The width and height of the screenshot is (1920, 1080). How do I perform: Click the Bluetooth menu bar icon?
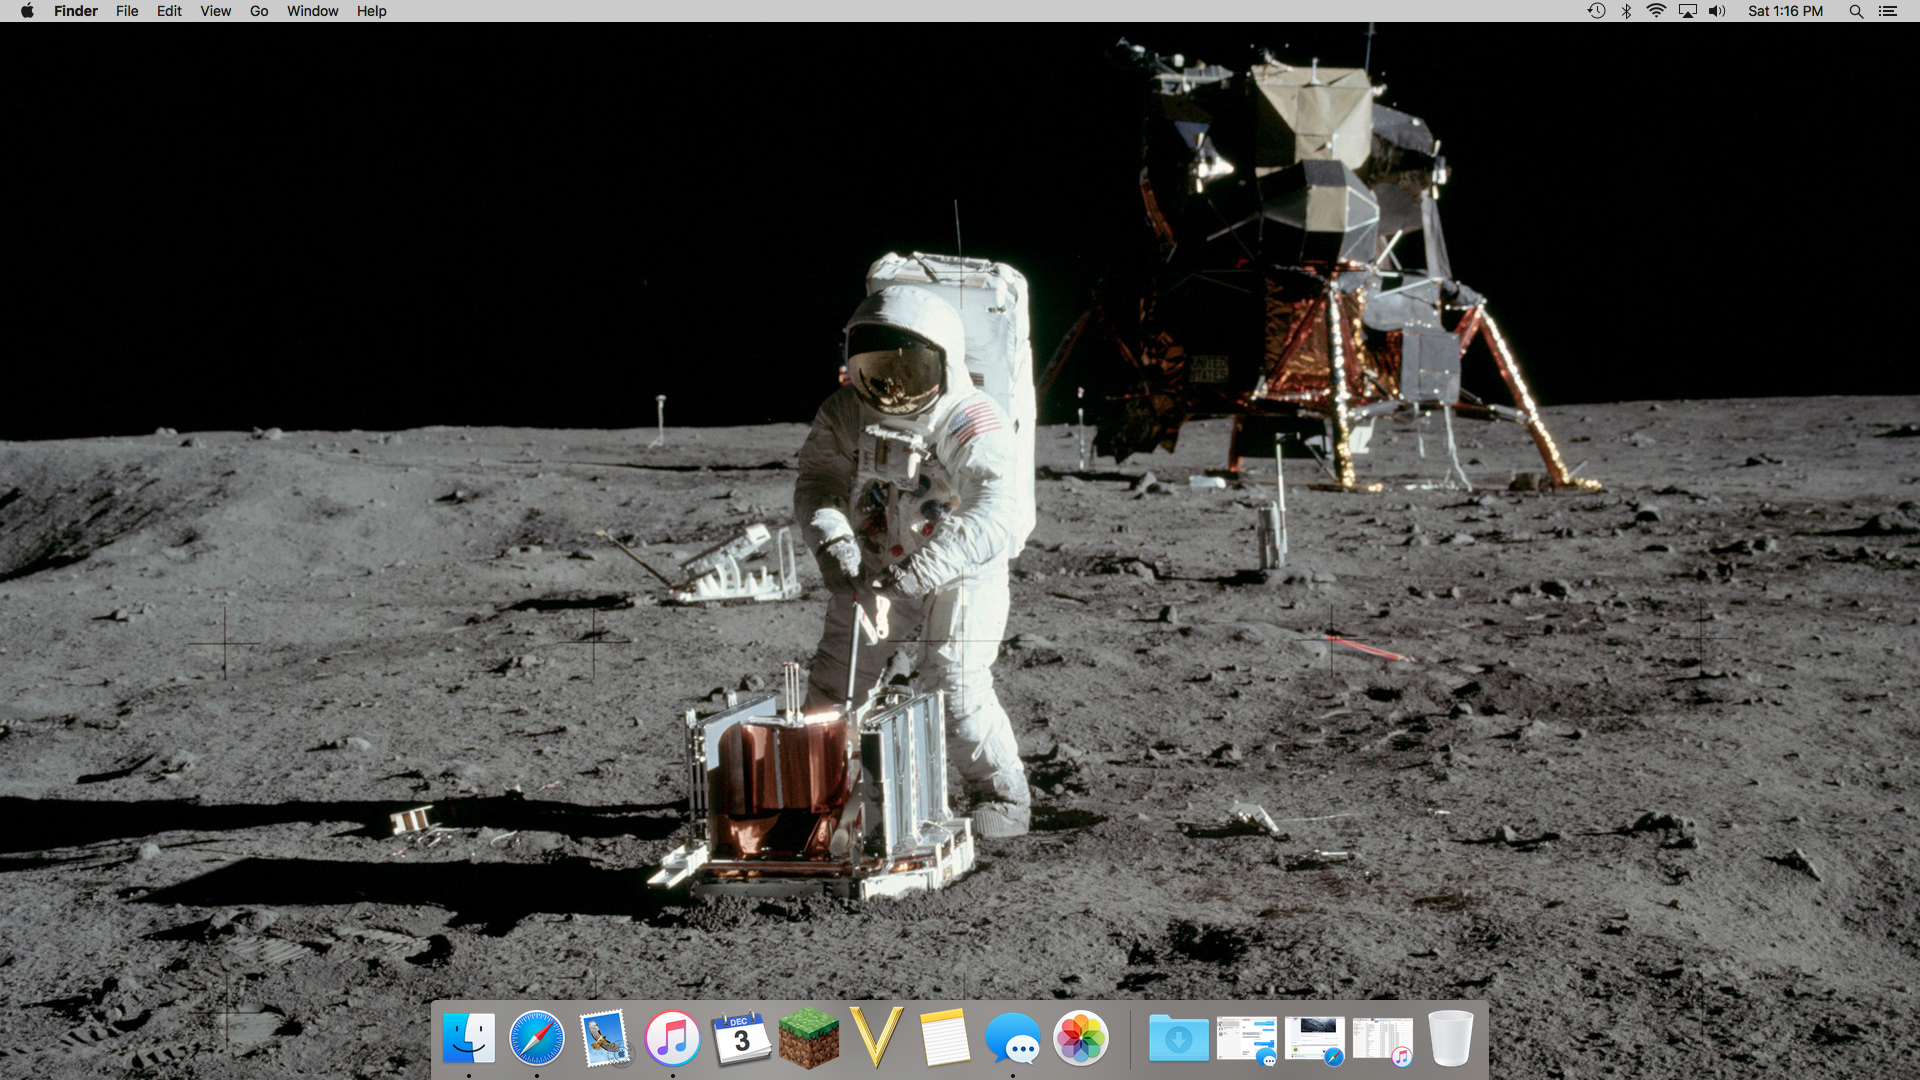coord(1627,11)
